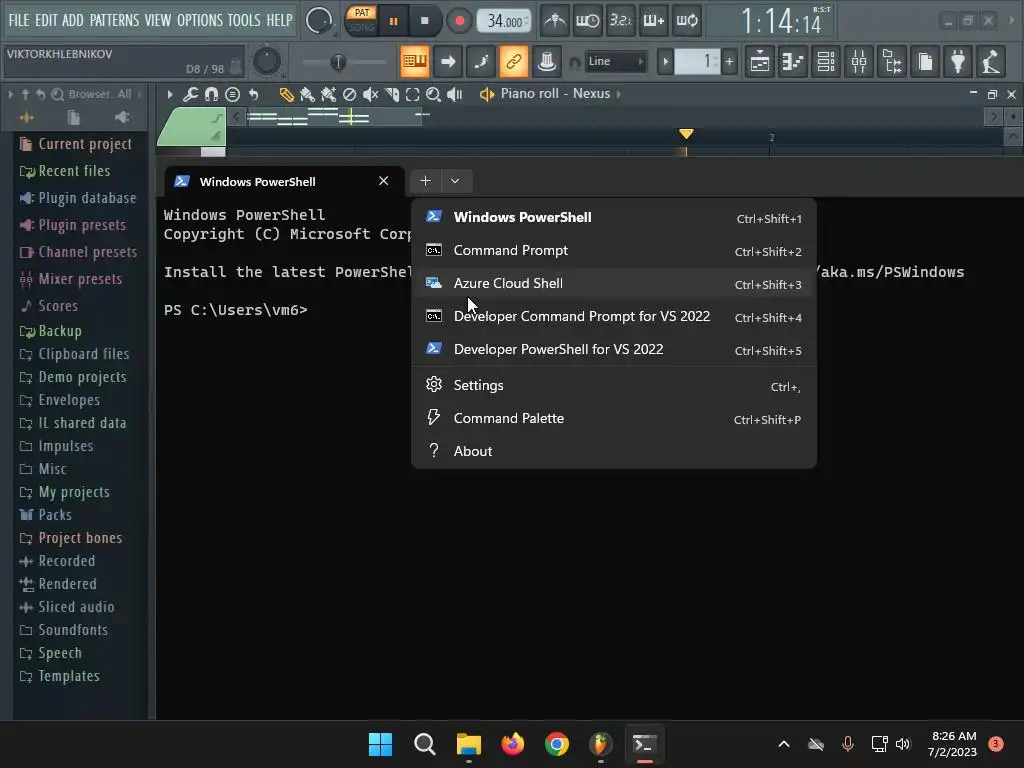
Task: Click the wait for input icon
Action: tap(587, 21)
